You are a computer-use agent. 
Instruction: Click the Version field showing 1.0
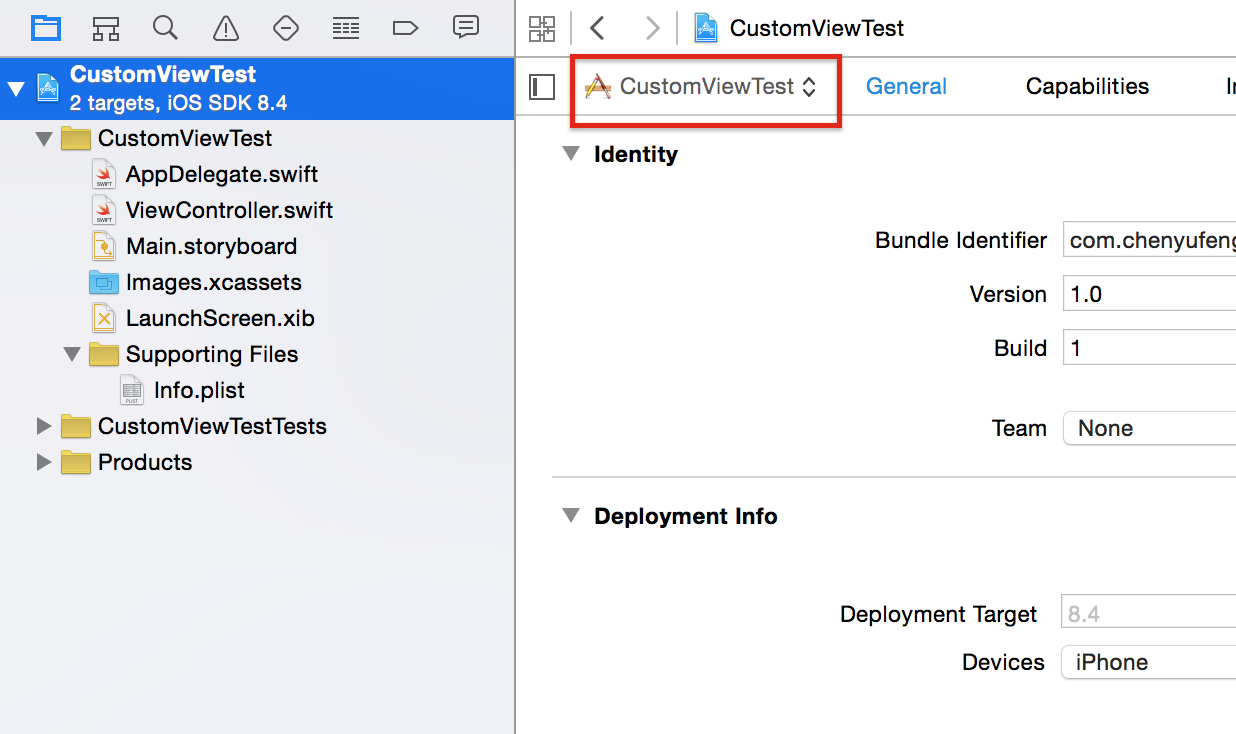(x=1149, y=294)
